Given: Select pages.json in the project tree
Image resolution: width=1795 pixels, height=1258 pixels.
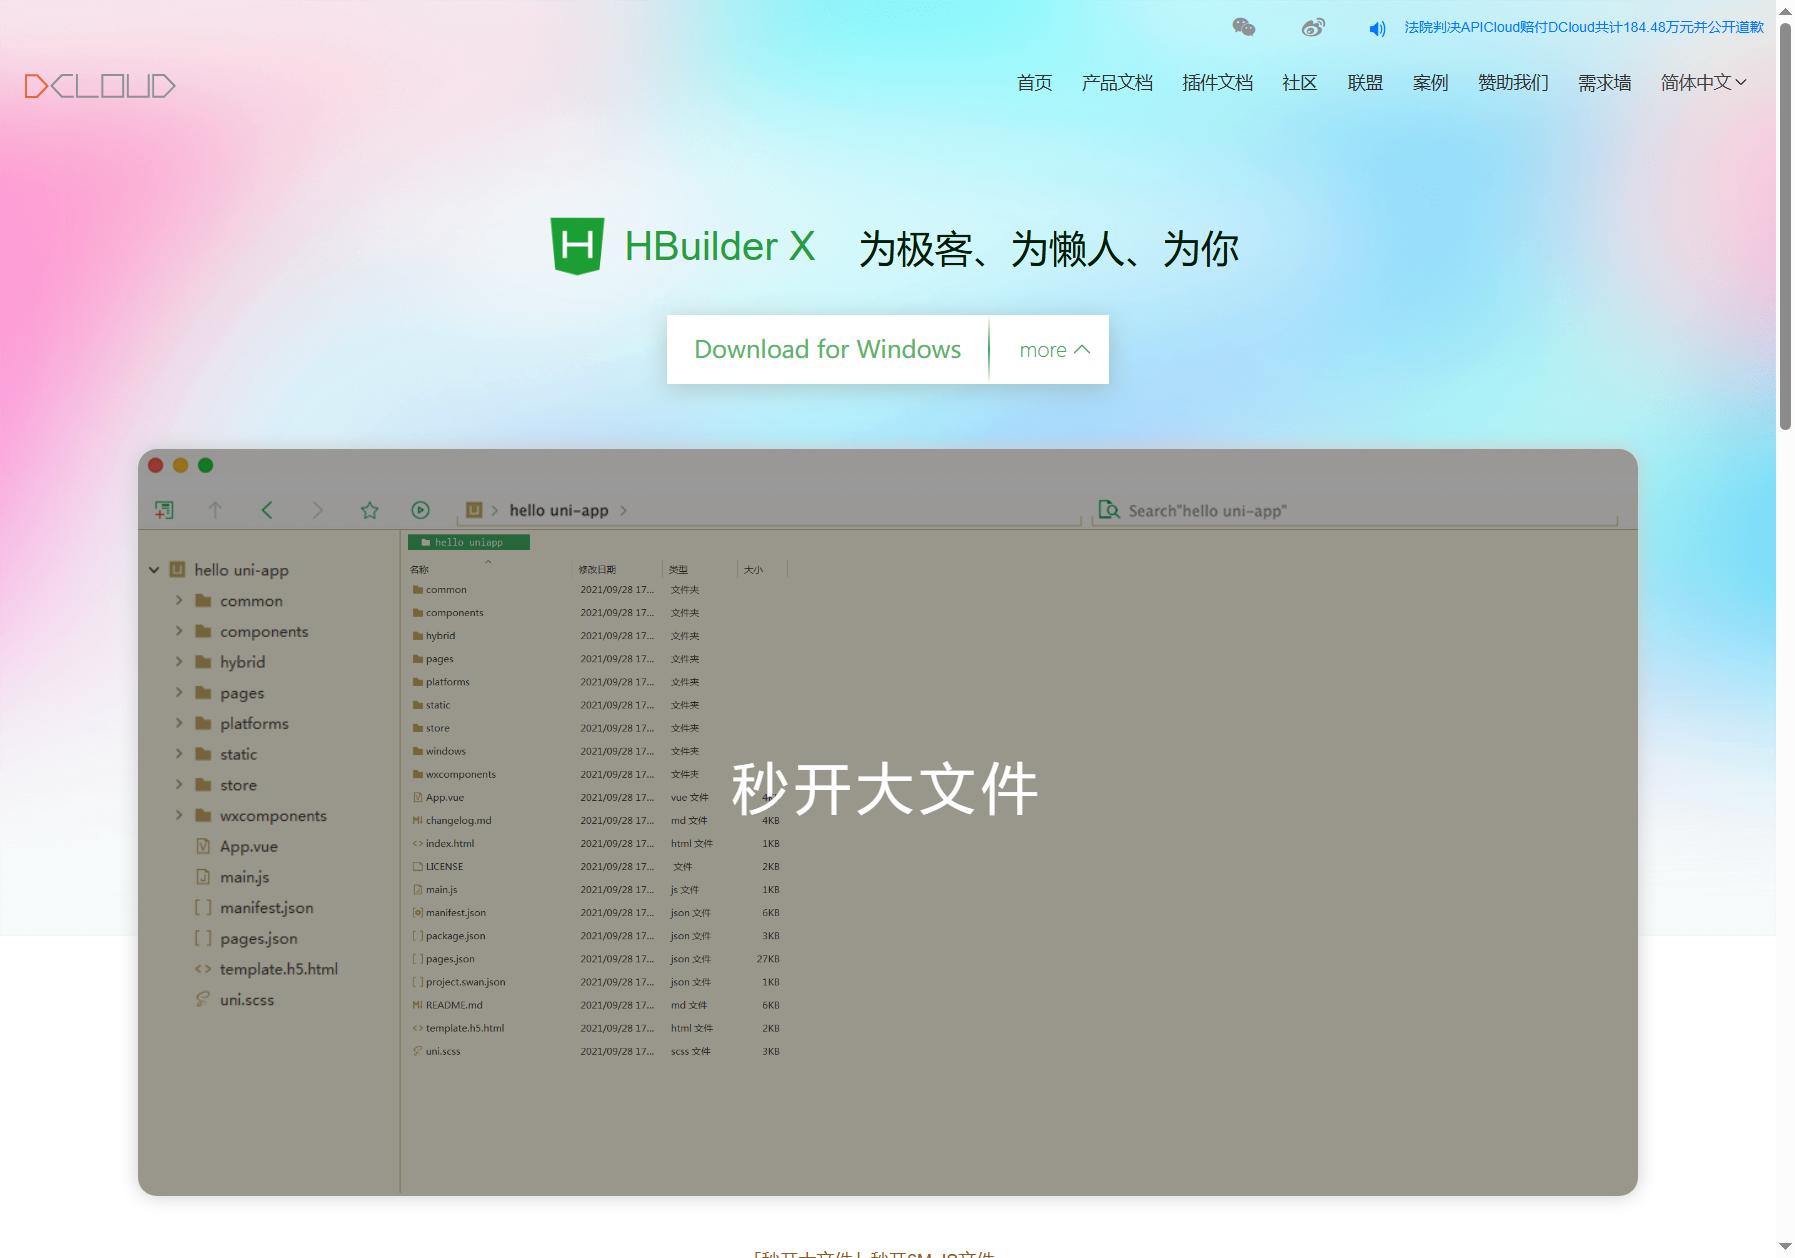Looking at the screenshot, I should click(x=258, y=938).
